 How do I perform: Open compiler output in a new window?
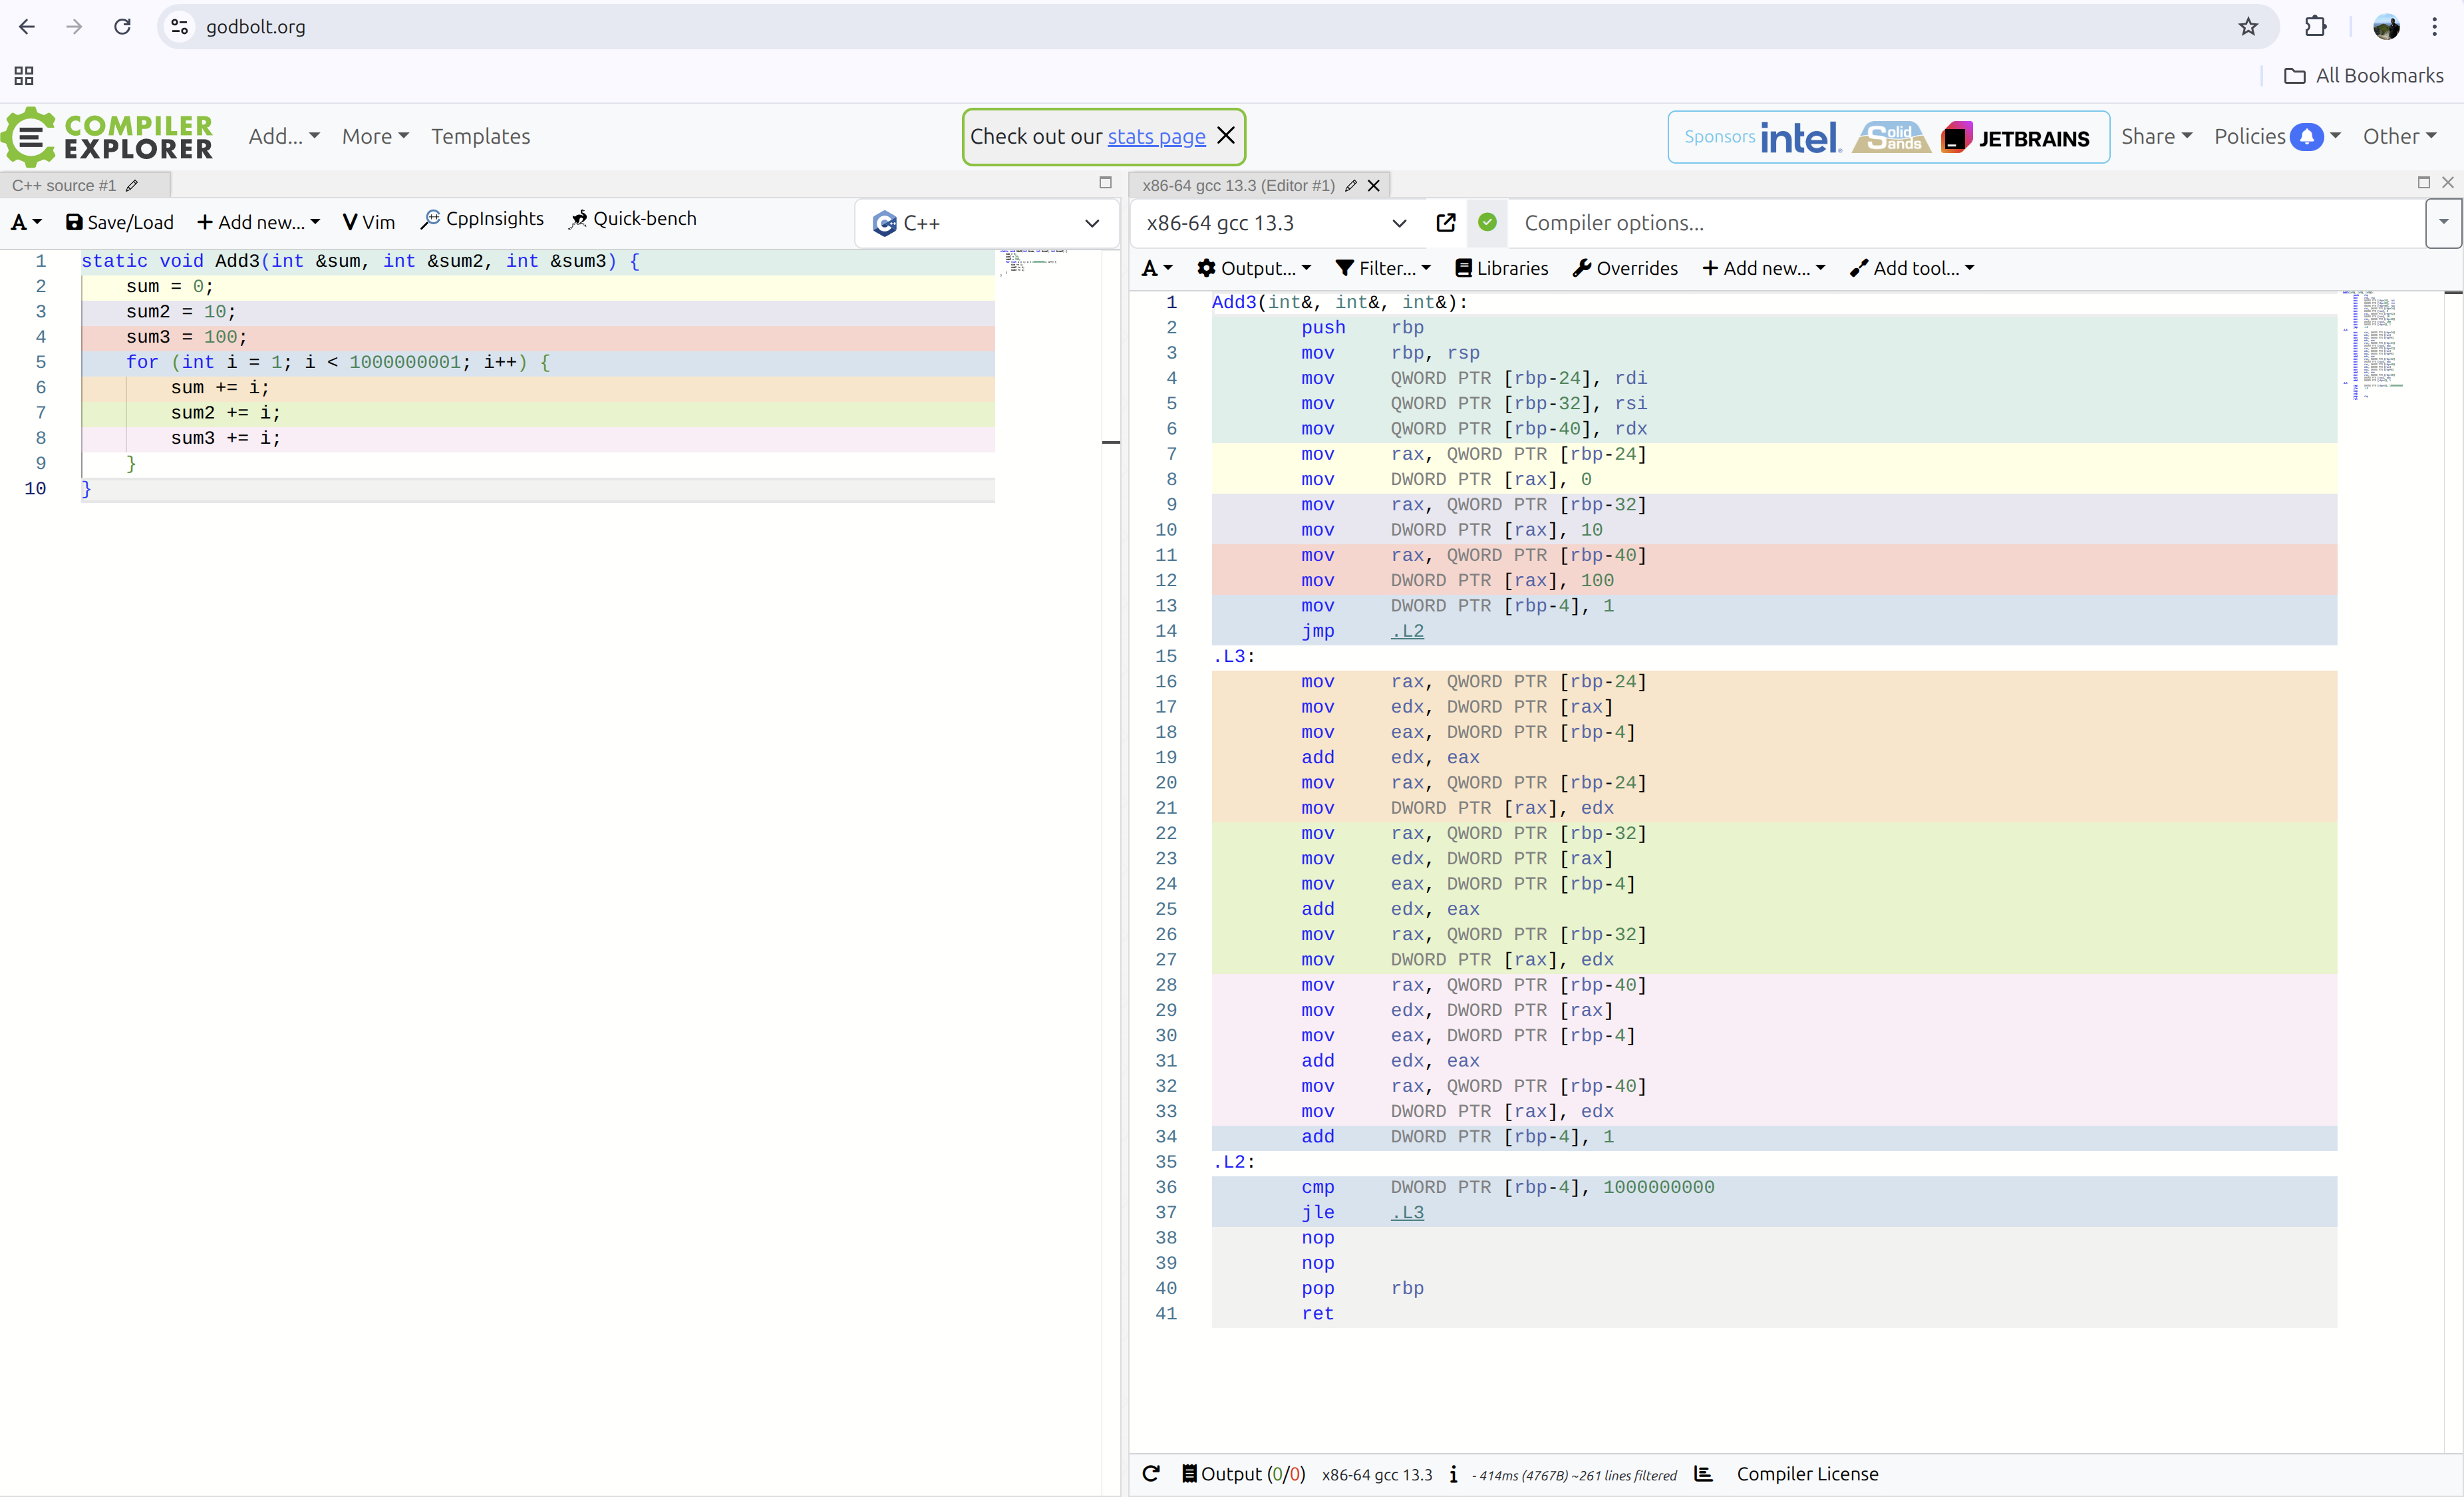[1446, 222]
